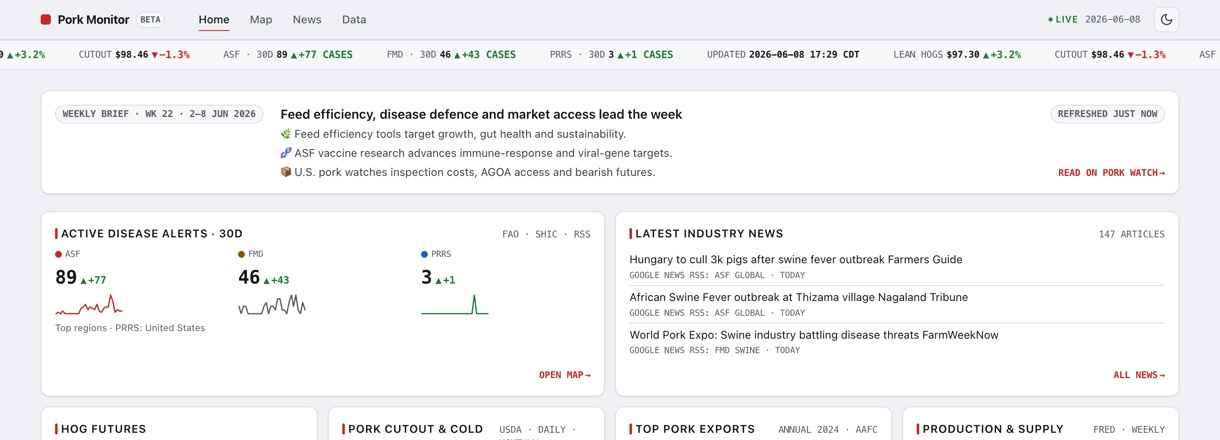The width and height of the screenshot is (1220, 440).
Task: Click Top regions PRRS United States text
Action: [x=130, y=328]
